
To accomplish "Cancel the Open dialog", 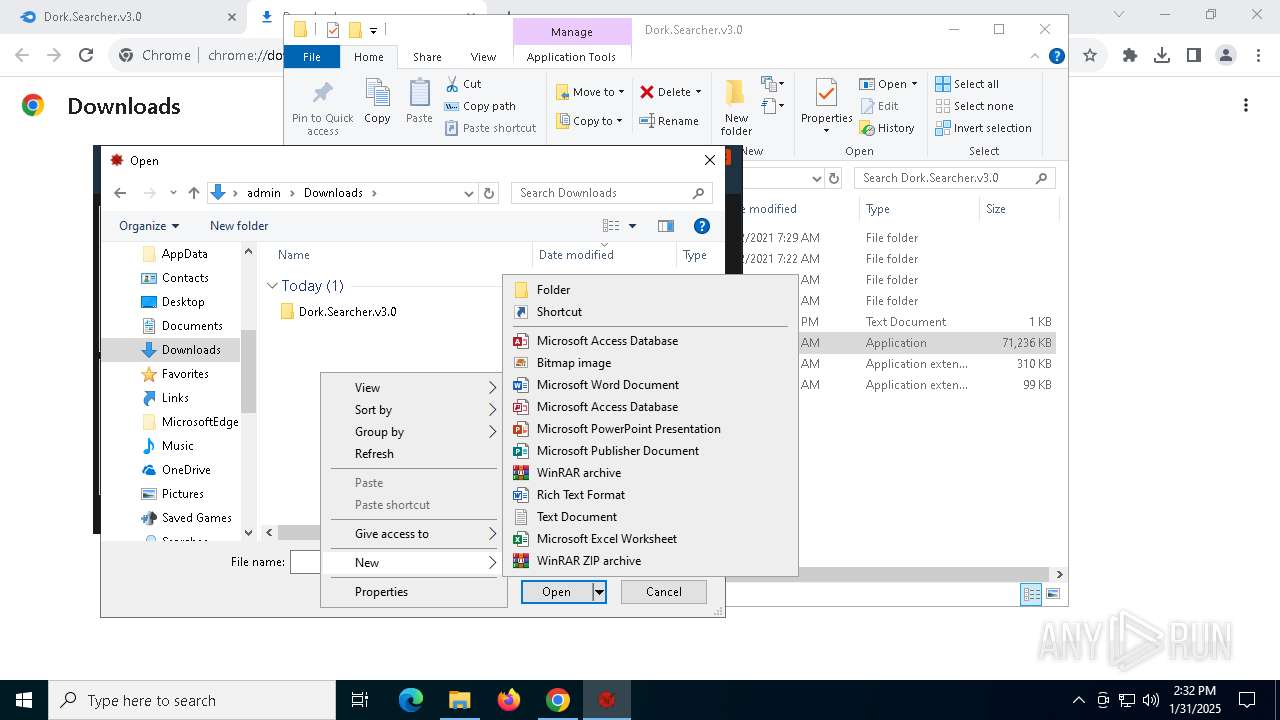I will [x=664, y=592].
